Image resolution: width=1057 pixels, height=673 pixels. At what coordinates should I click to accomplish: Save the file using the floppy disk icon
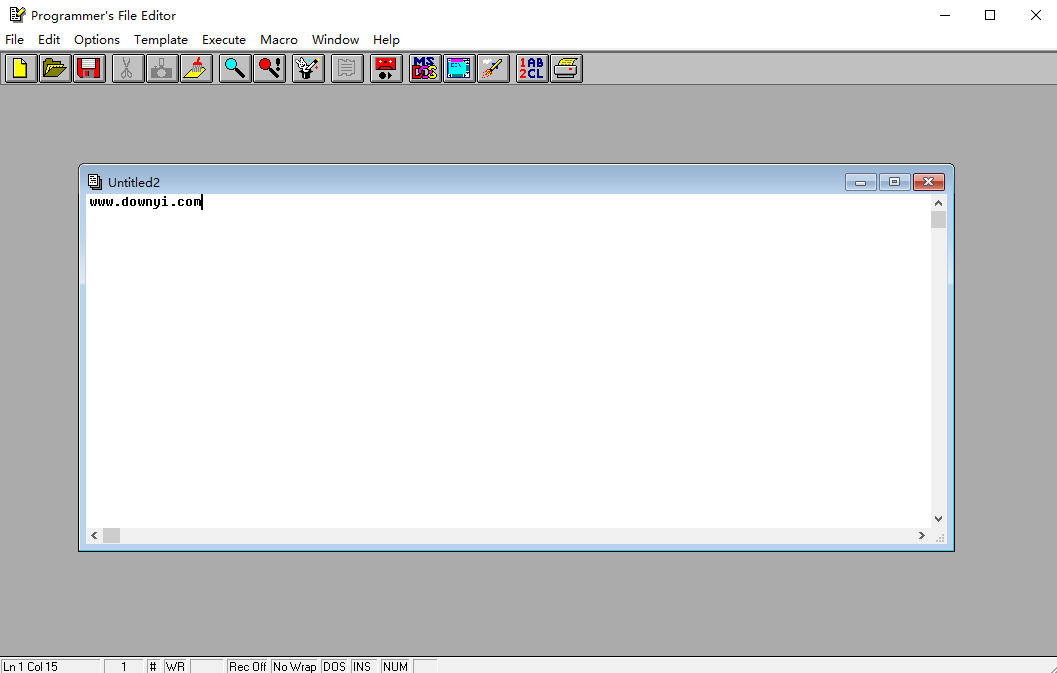click(89, 68)
